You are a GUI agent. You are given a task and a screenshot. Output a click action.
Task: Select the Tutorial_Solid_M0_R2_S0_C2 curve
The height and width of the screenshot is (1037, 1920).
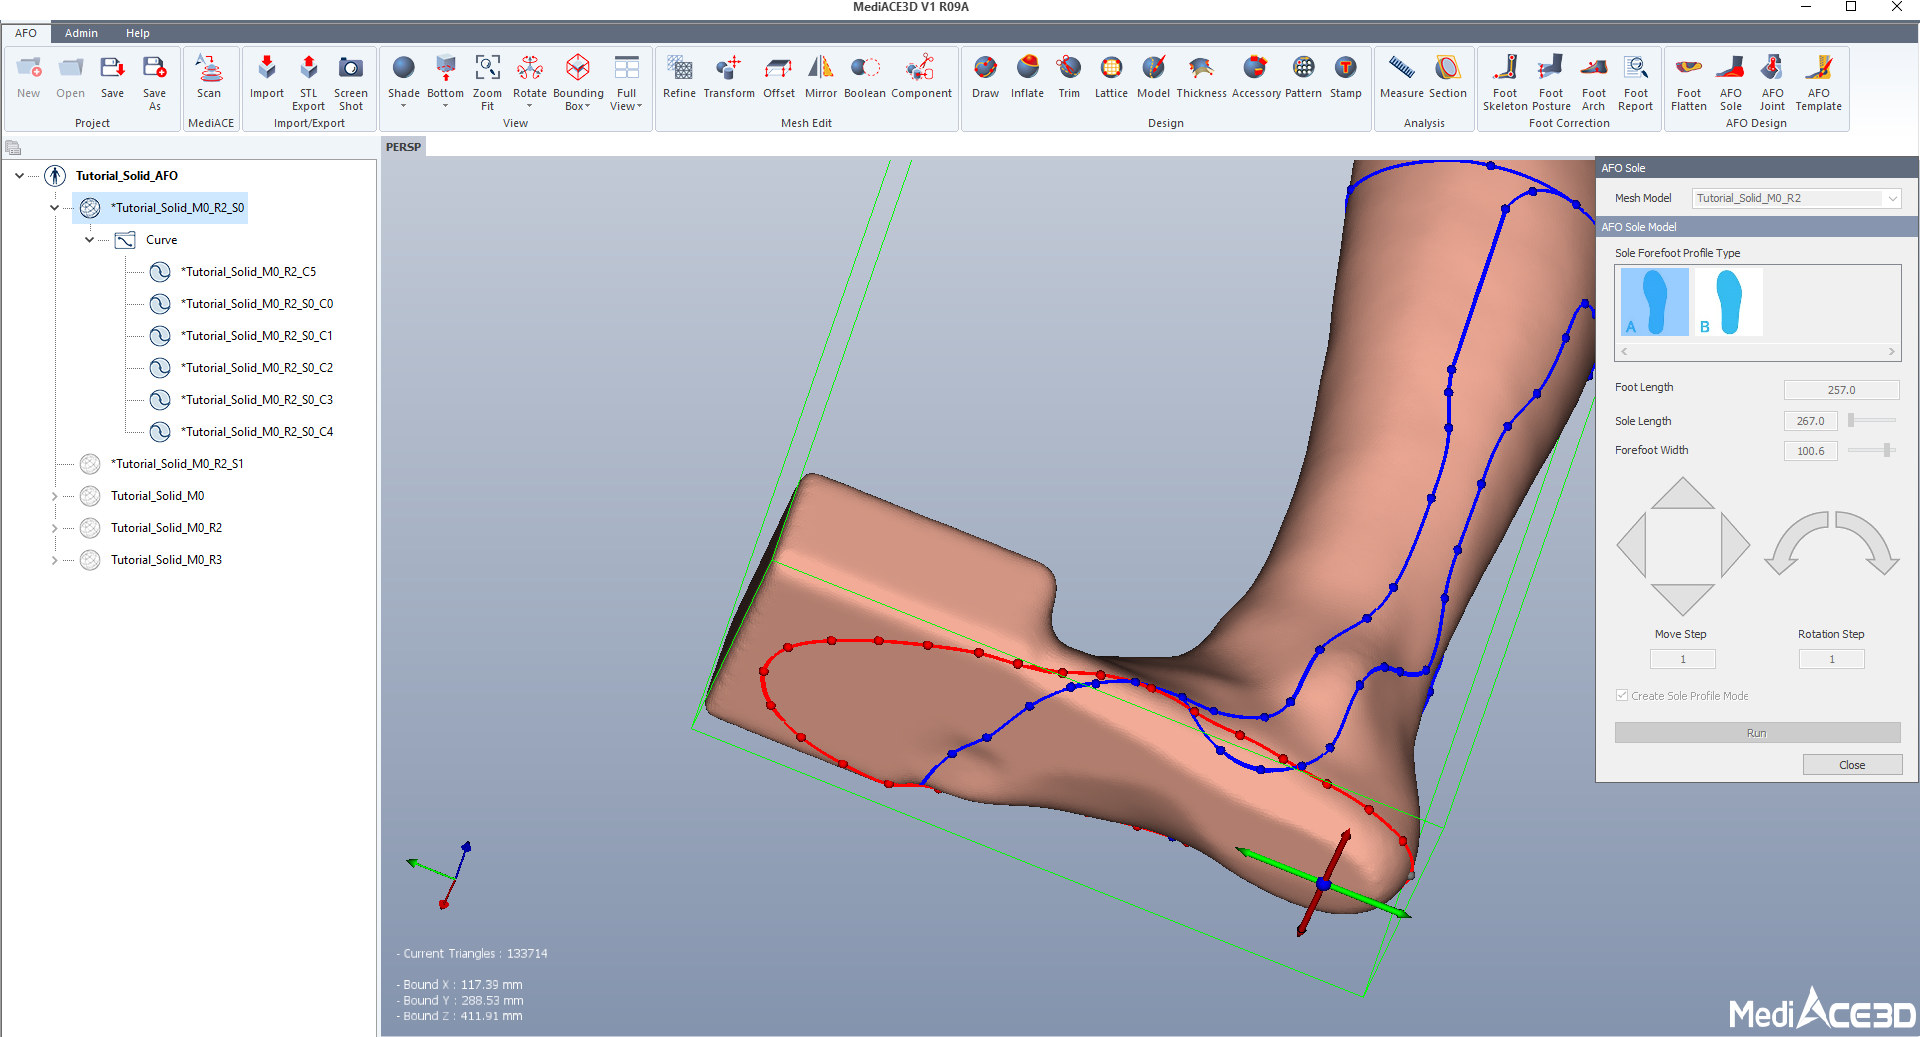pyautogui.click(x=257, y=368)
